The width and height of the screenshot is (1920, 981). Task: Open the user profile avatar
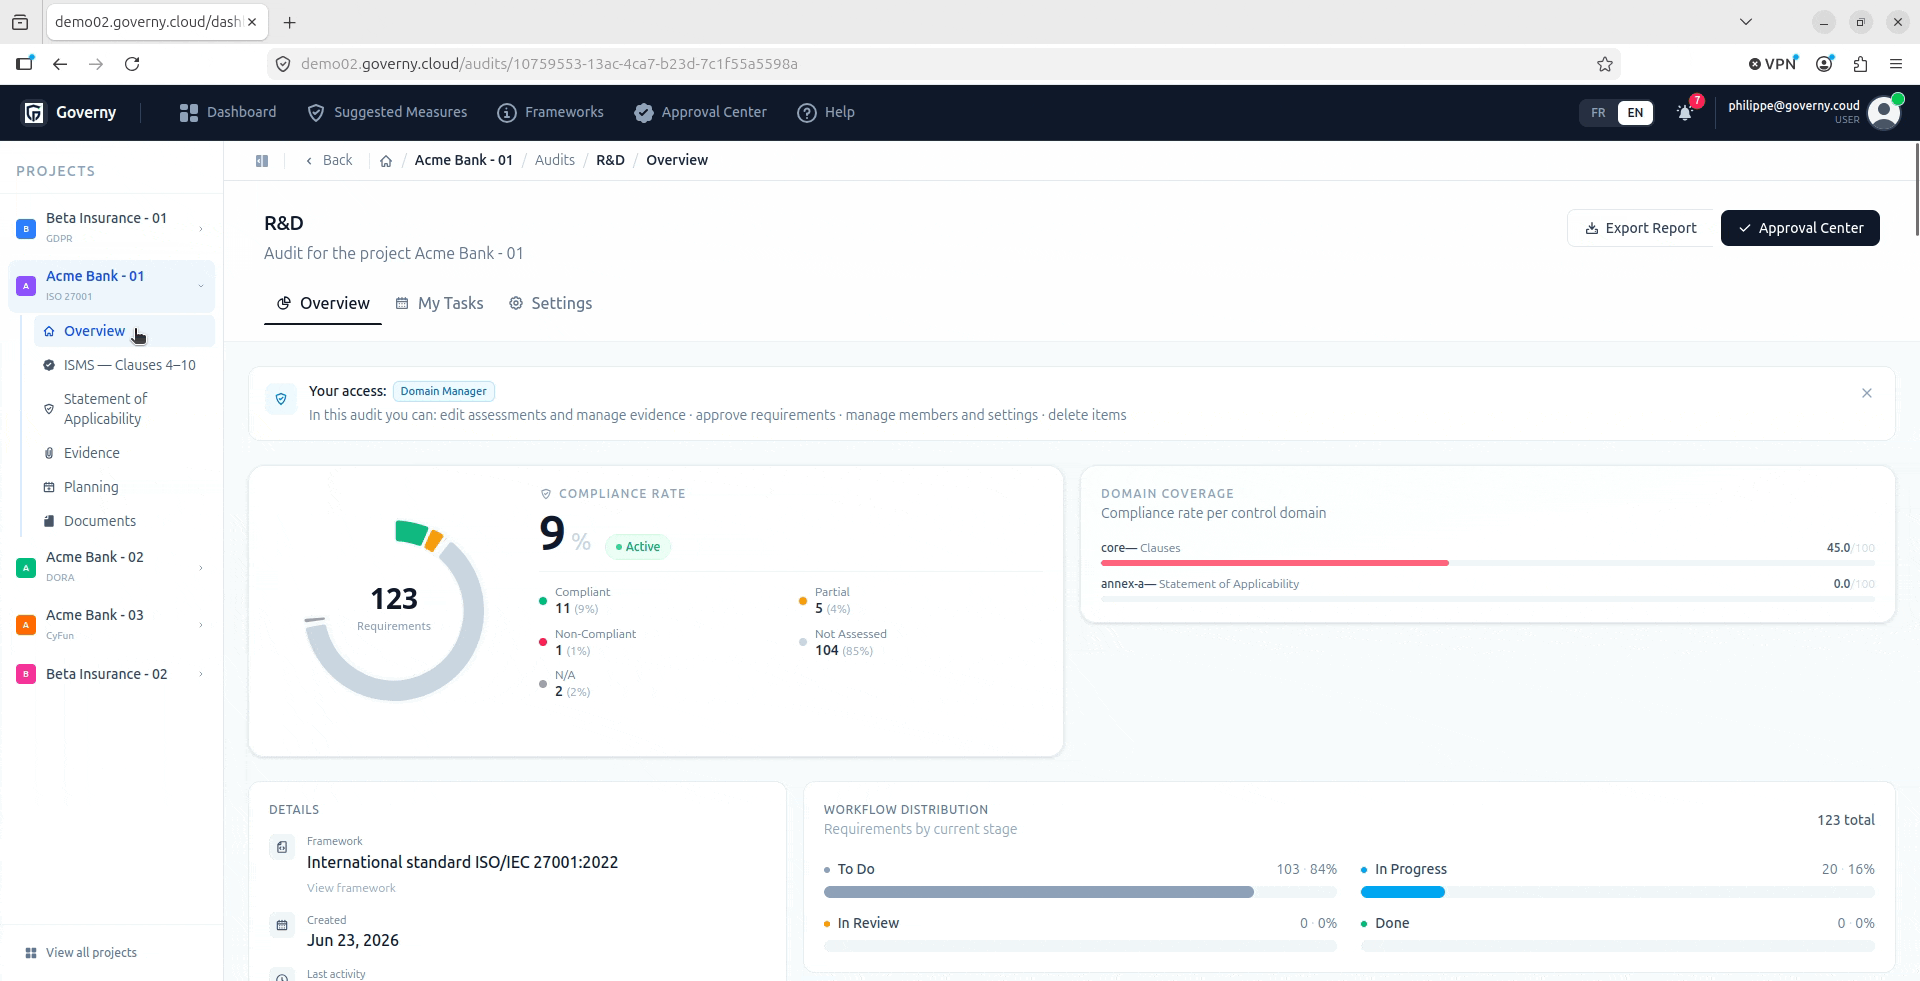tap(1884, 112)
